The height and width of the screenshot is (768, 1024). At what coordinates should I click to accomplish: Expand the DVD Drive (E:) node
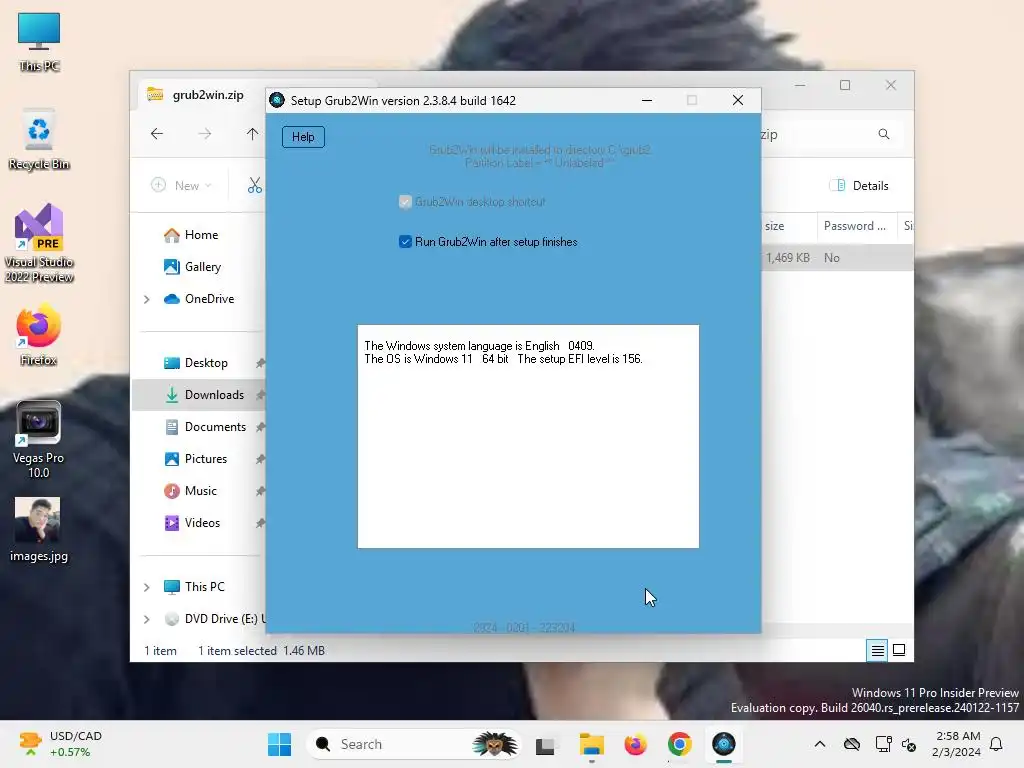(147, 619)
